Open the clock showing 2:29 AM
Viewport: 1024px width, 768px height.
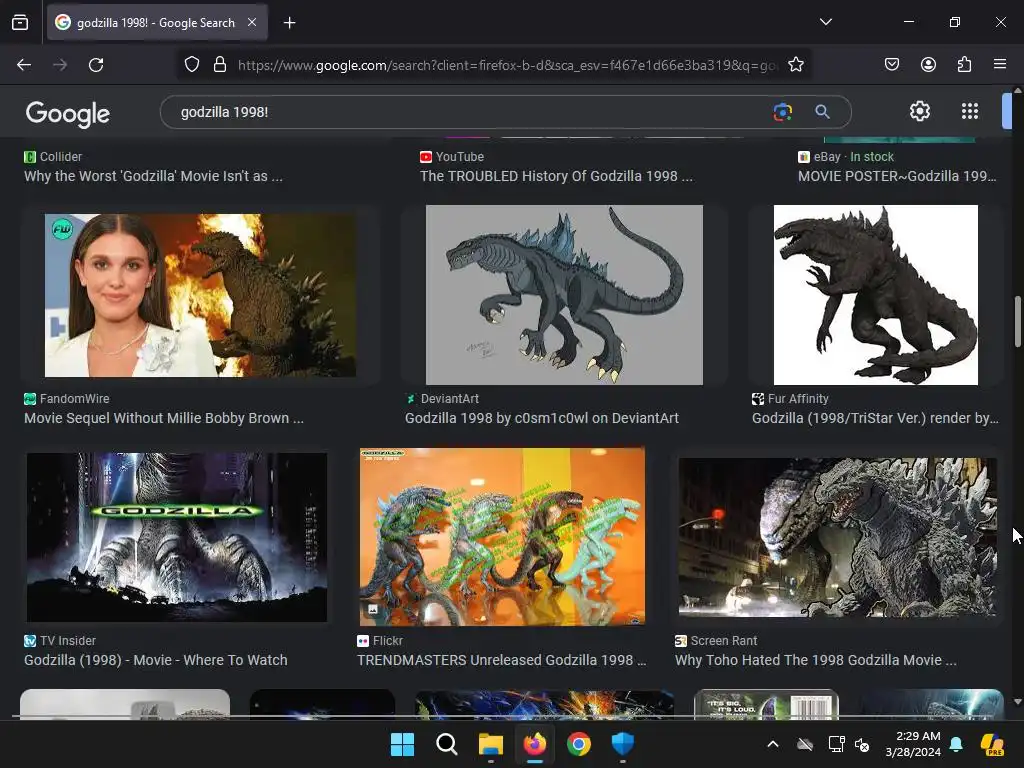pyautogui.click(x=913, y=744)
